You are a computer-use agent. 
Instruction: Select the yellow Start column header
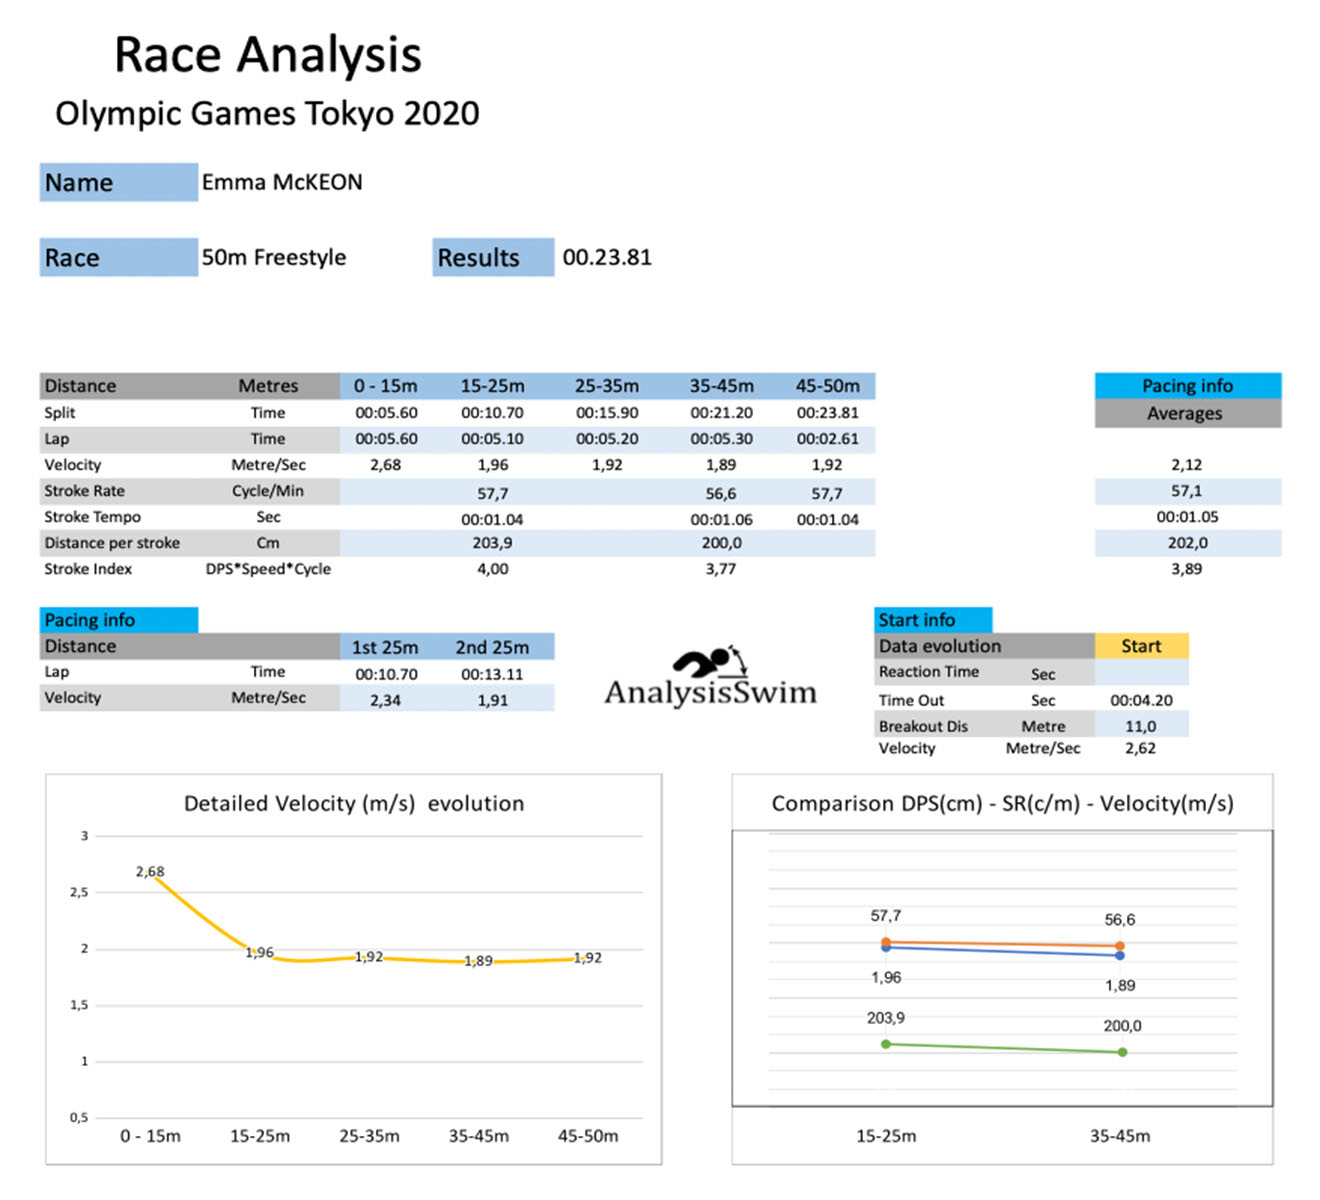[x=1141, y=646]
